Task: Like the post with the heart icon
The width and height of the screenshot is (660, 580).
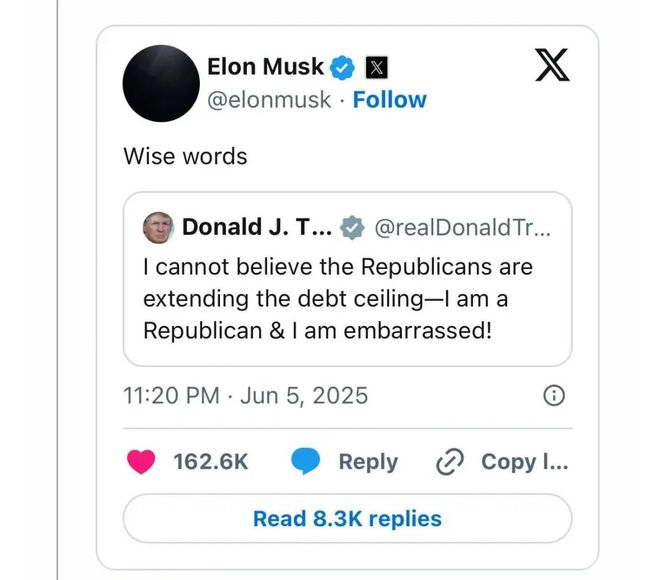Action: pyautogui.click(x=144, y=461)
